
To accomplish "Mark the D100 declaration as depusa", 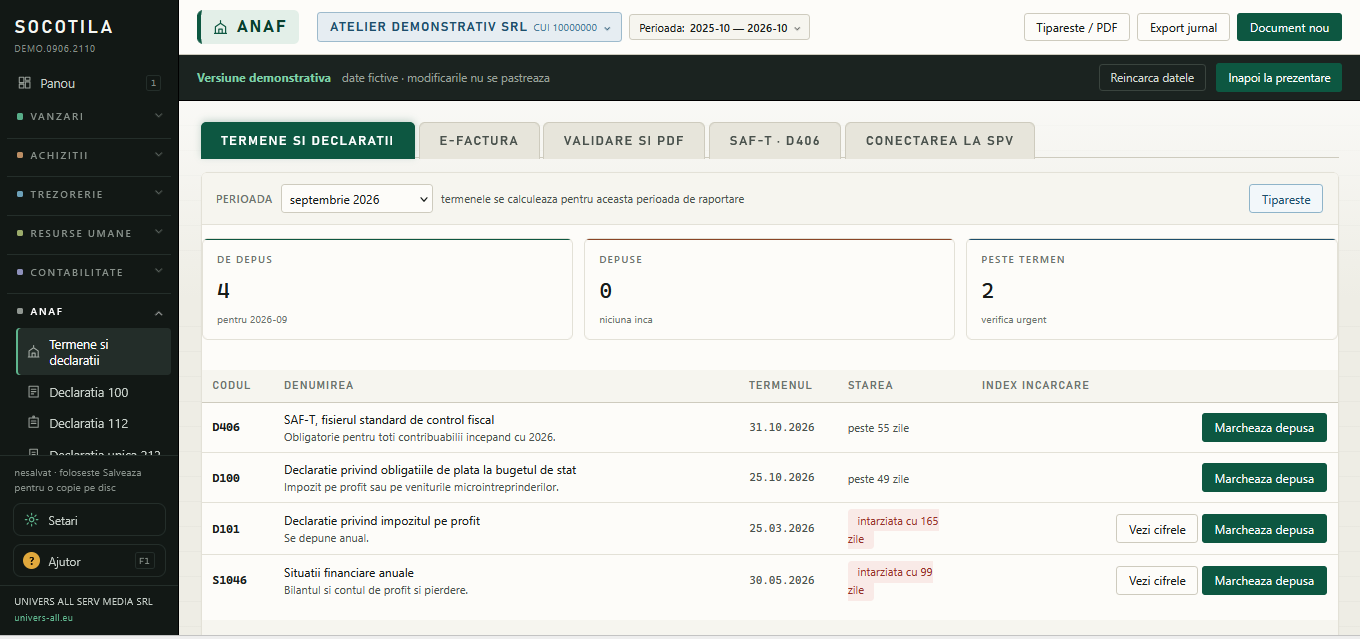I will (1264, 478).
